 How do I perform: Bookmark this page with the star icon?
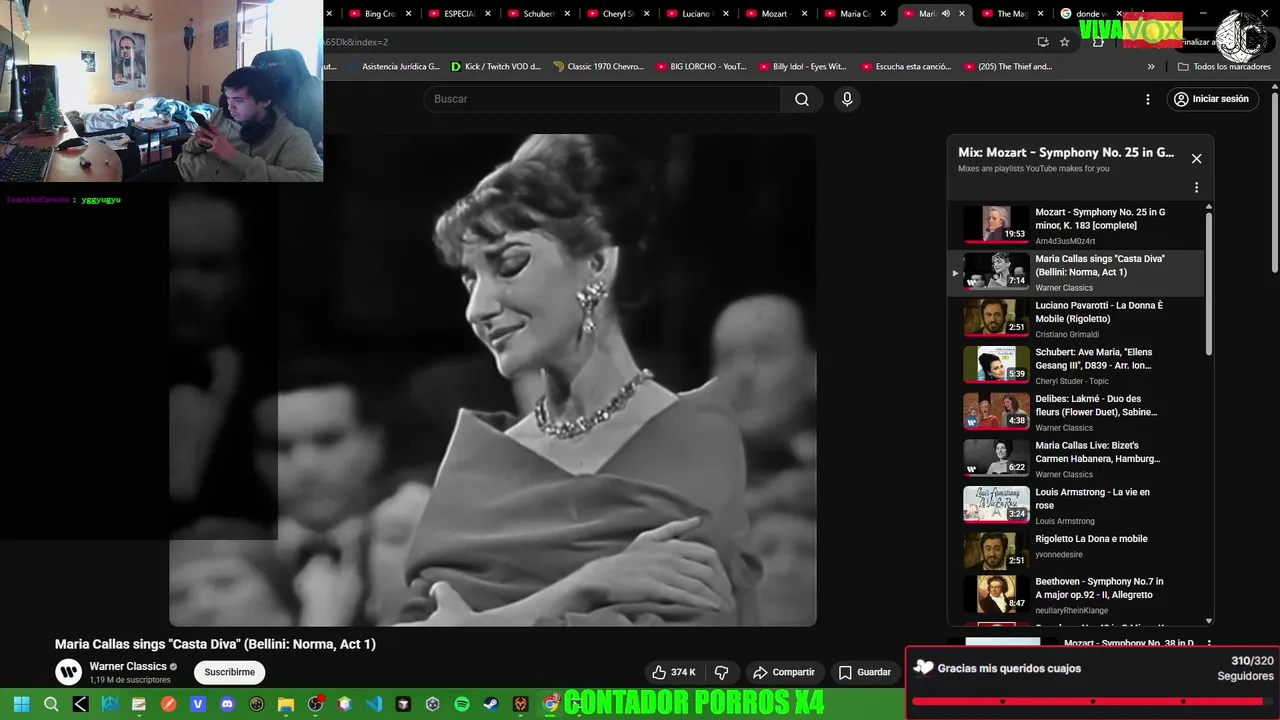click(x=1065, y=42)
